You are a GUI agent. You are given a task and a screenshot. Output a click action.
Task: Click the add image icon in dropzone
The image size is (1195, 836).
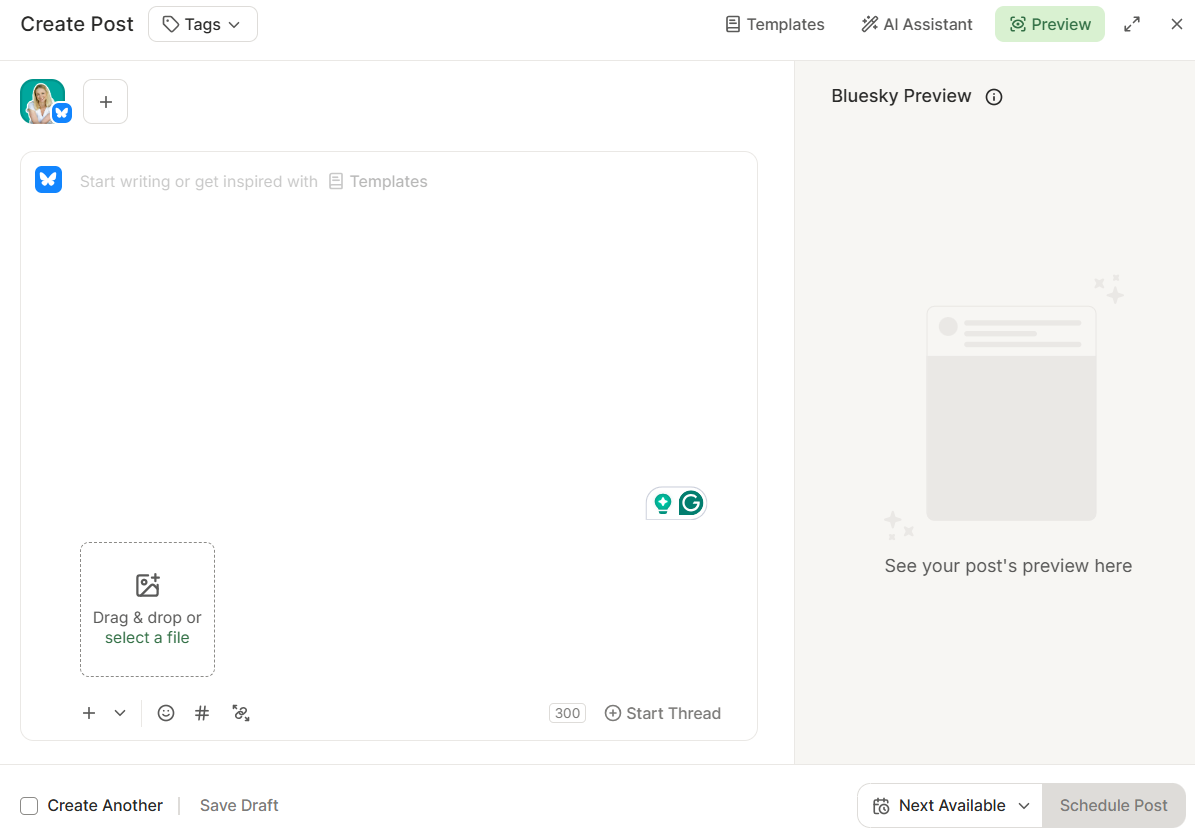click(147, 585)
